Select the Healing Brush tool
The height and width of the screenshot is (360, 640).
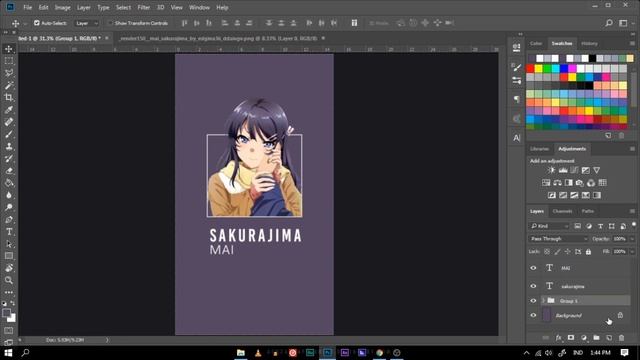pos(9,122)
